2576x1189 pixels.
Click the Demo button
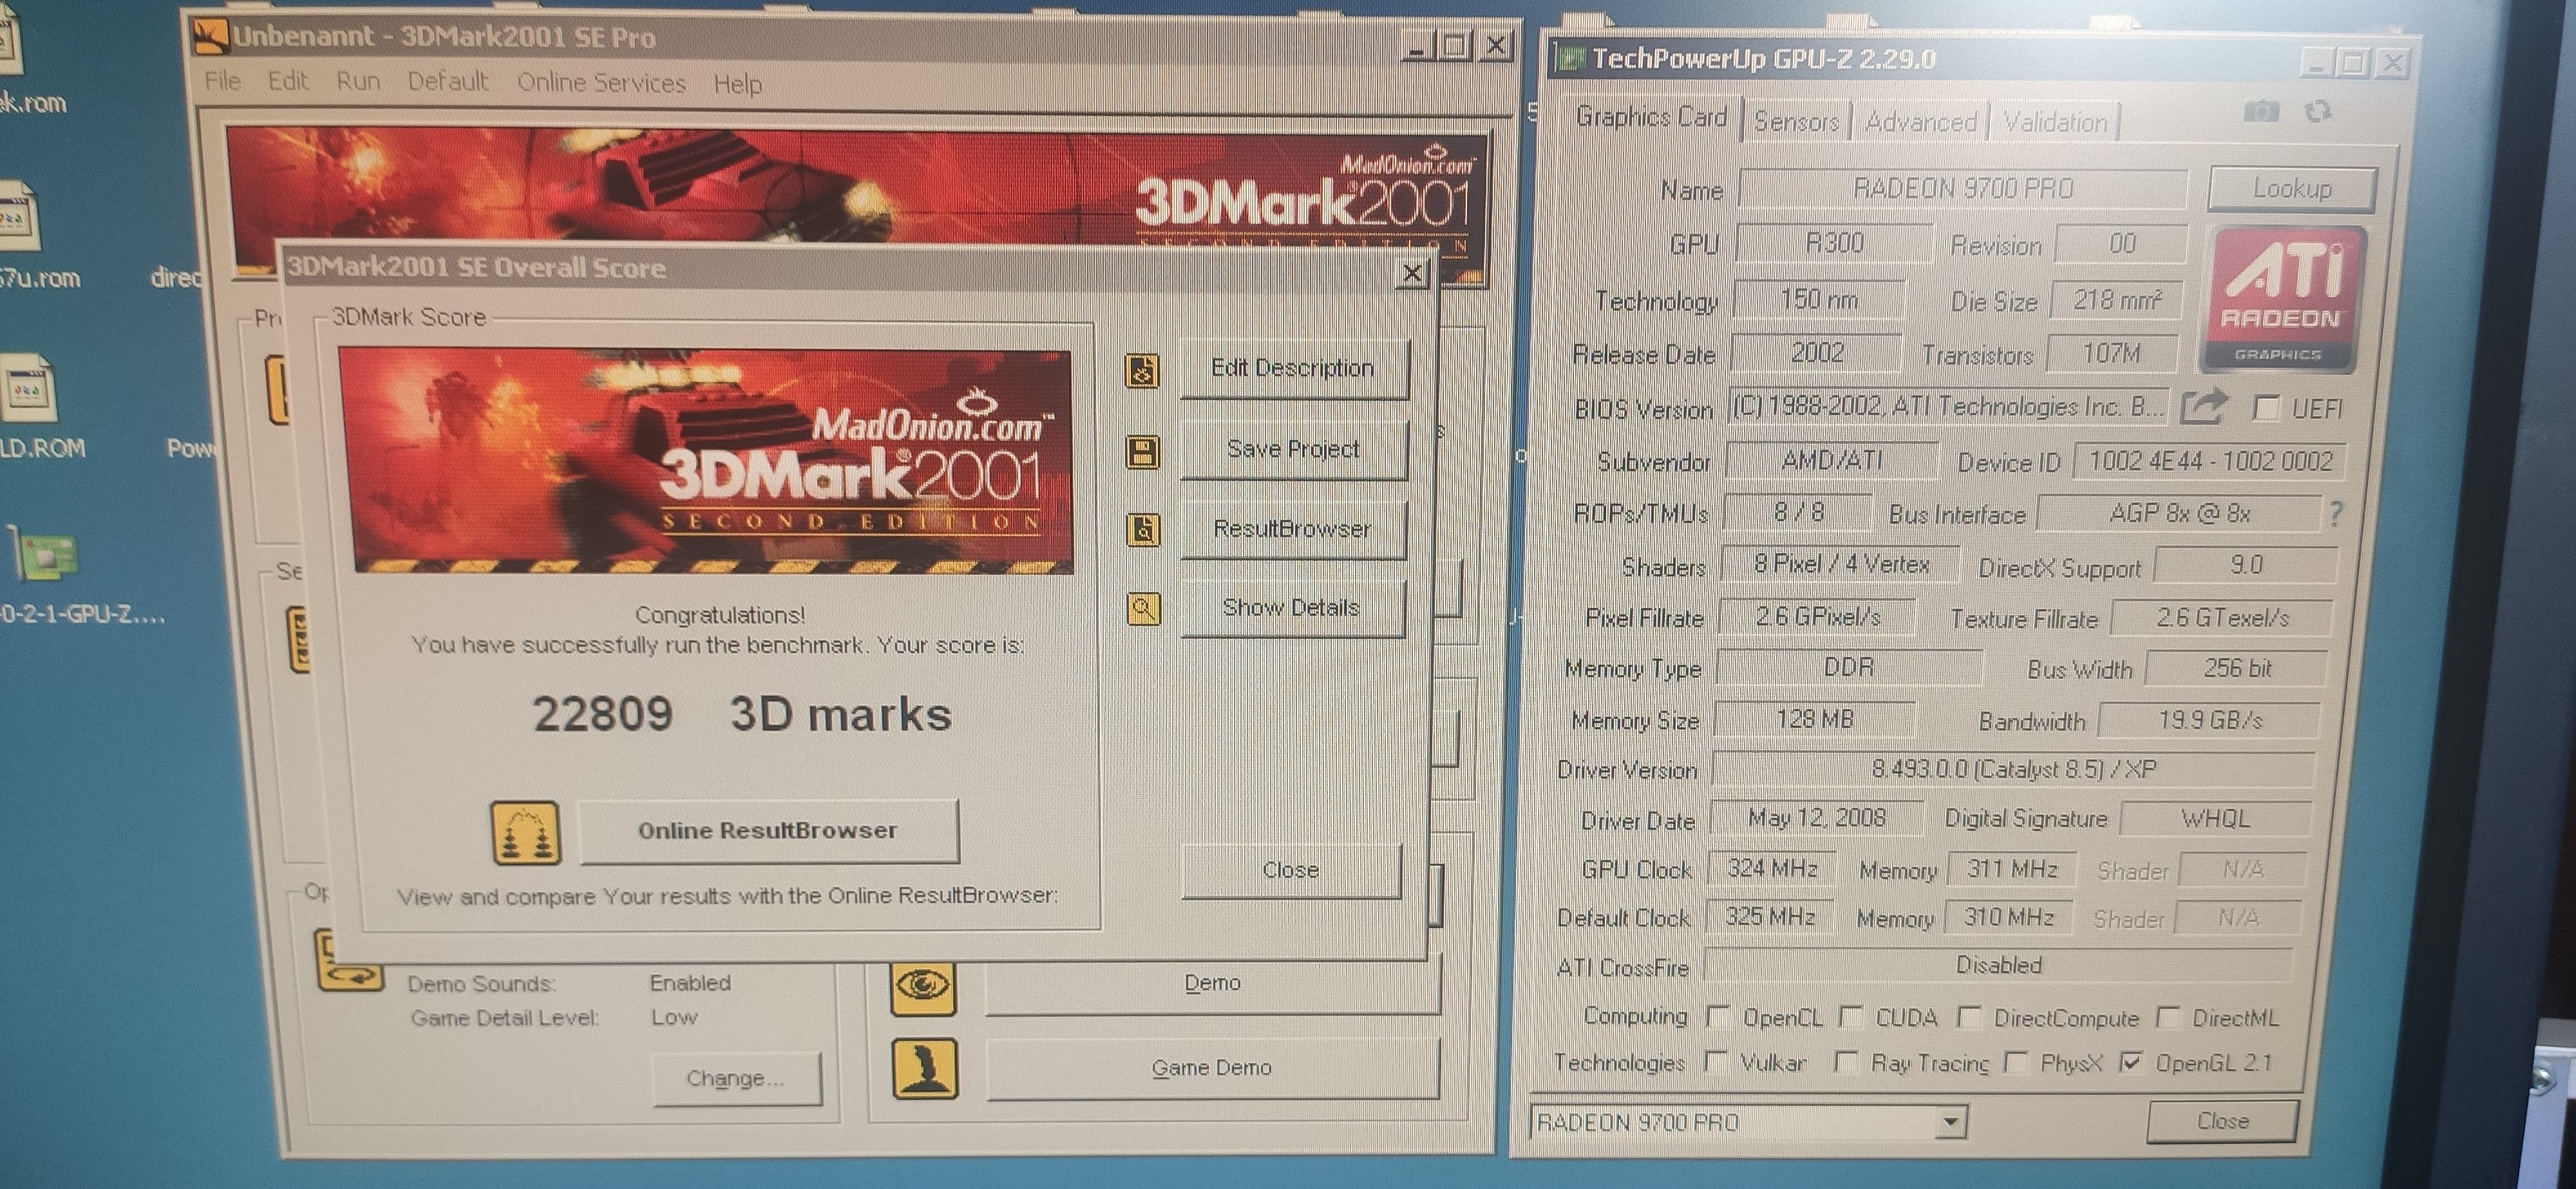click(x=1213, y=984)
